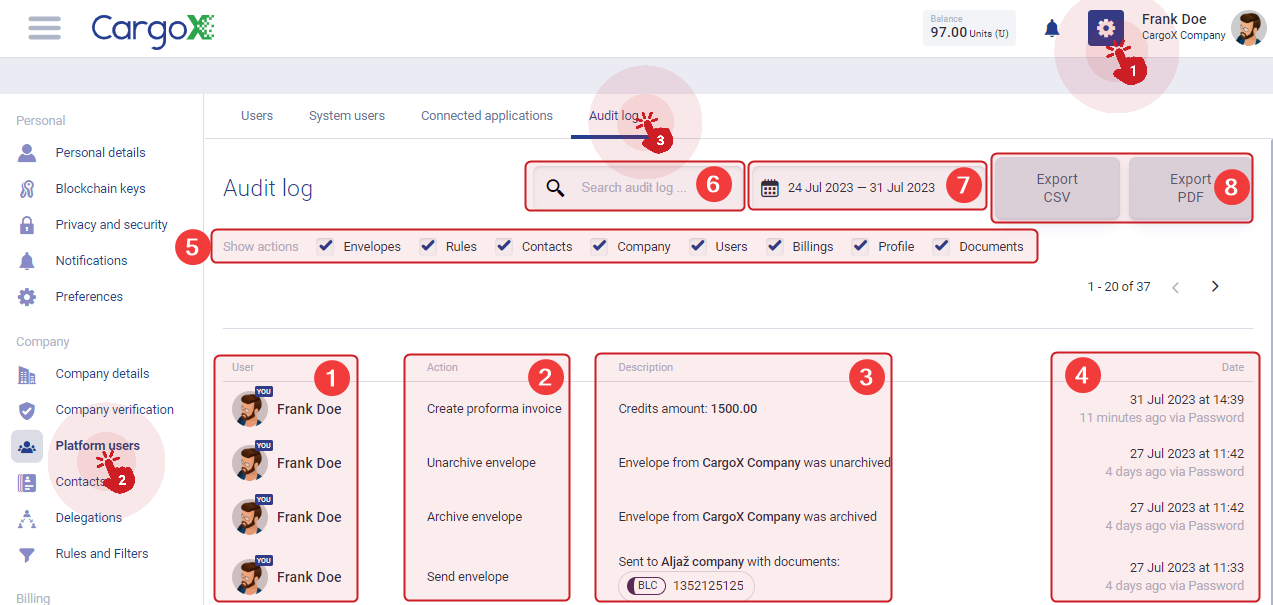Viewport: 1273px width, 605px height.
Task: Click the Preferences gear icon in sidebar
Action: coord(27,296)
